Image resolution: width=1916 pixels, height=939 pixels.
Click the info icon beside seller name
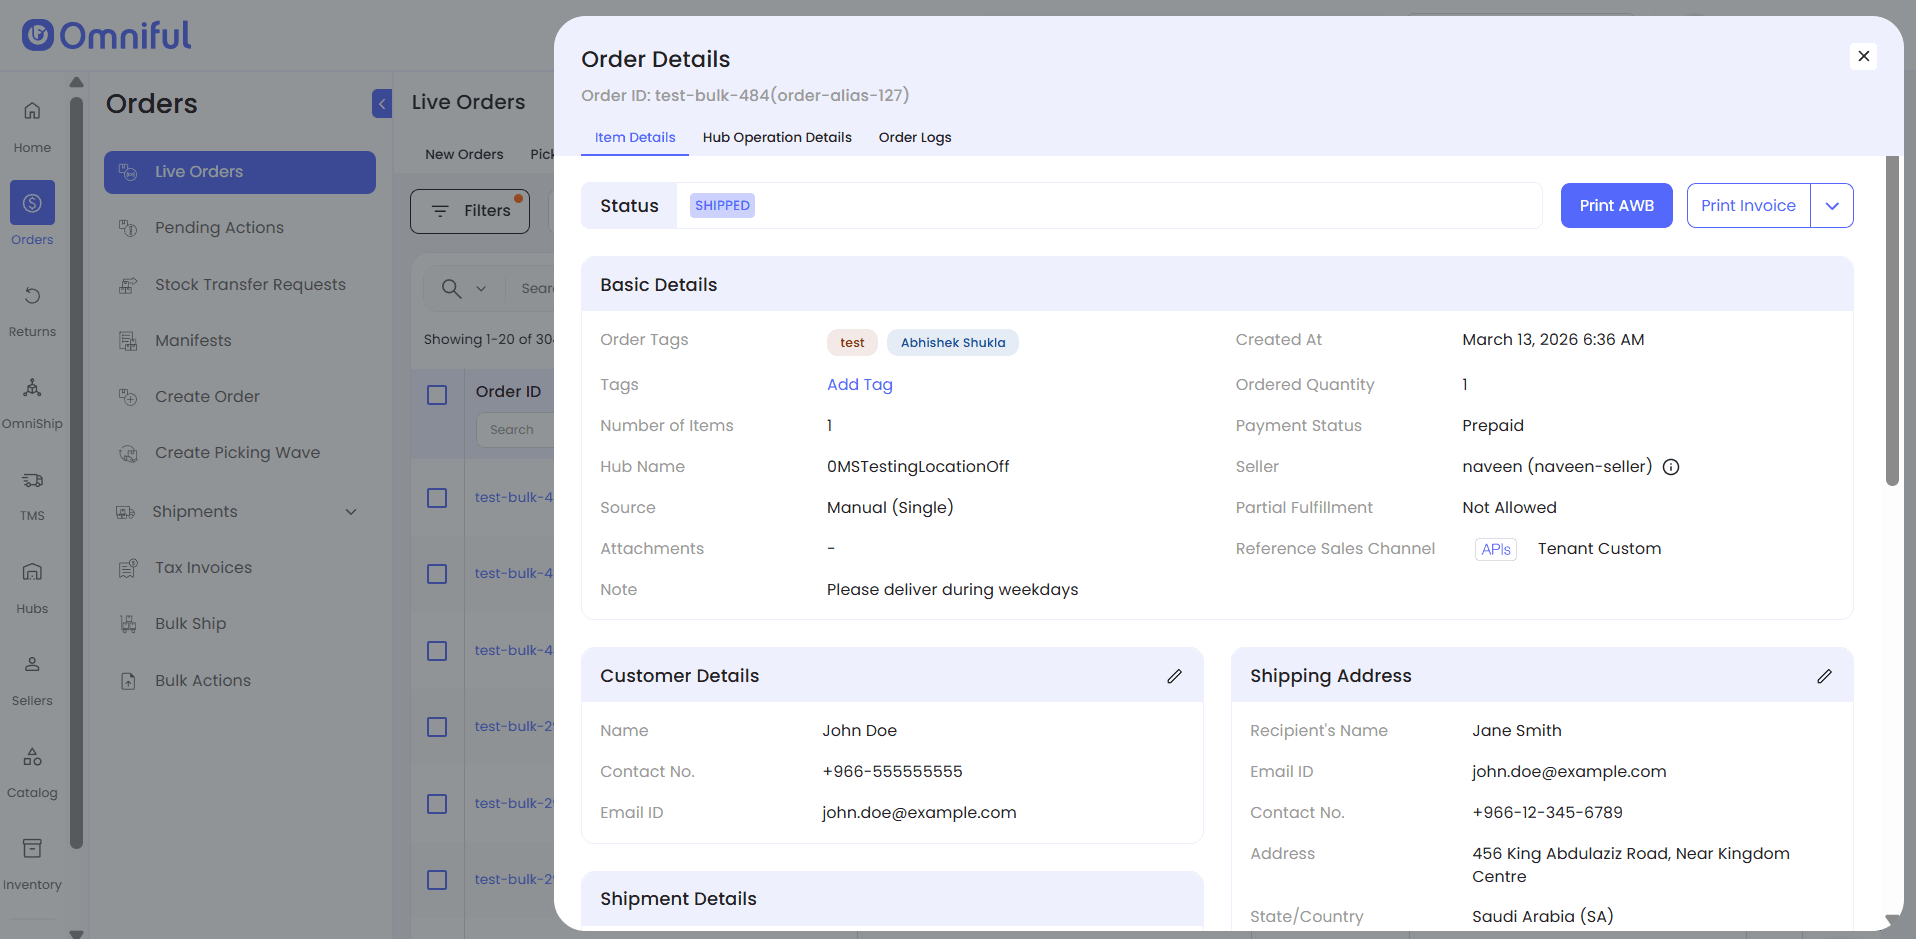pos(1671,467)
